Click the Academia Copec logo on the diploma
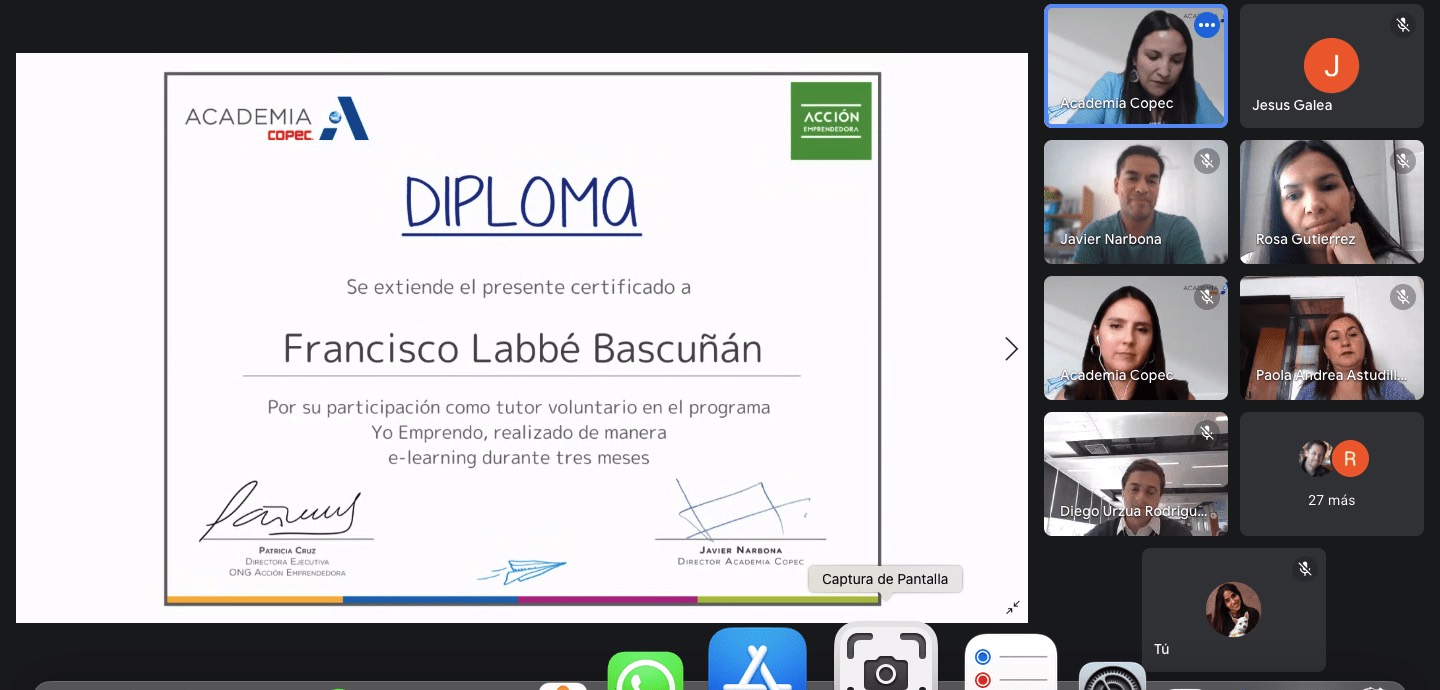The image size is (1440, 690). pyautogui.click(x=277, y=119)
